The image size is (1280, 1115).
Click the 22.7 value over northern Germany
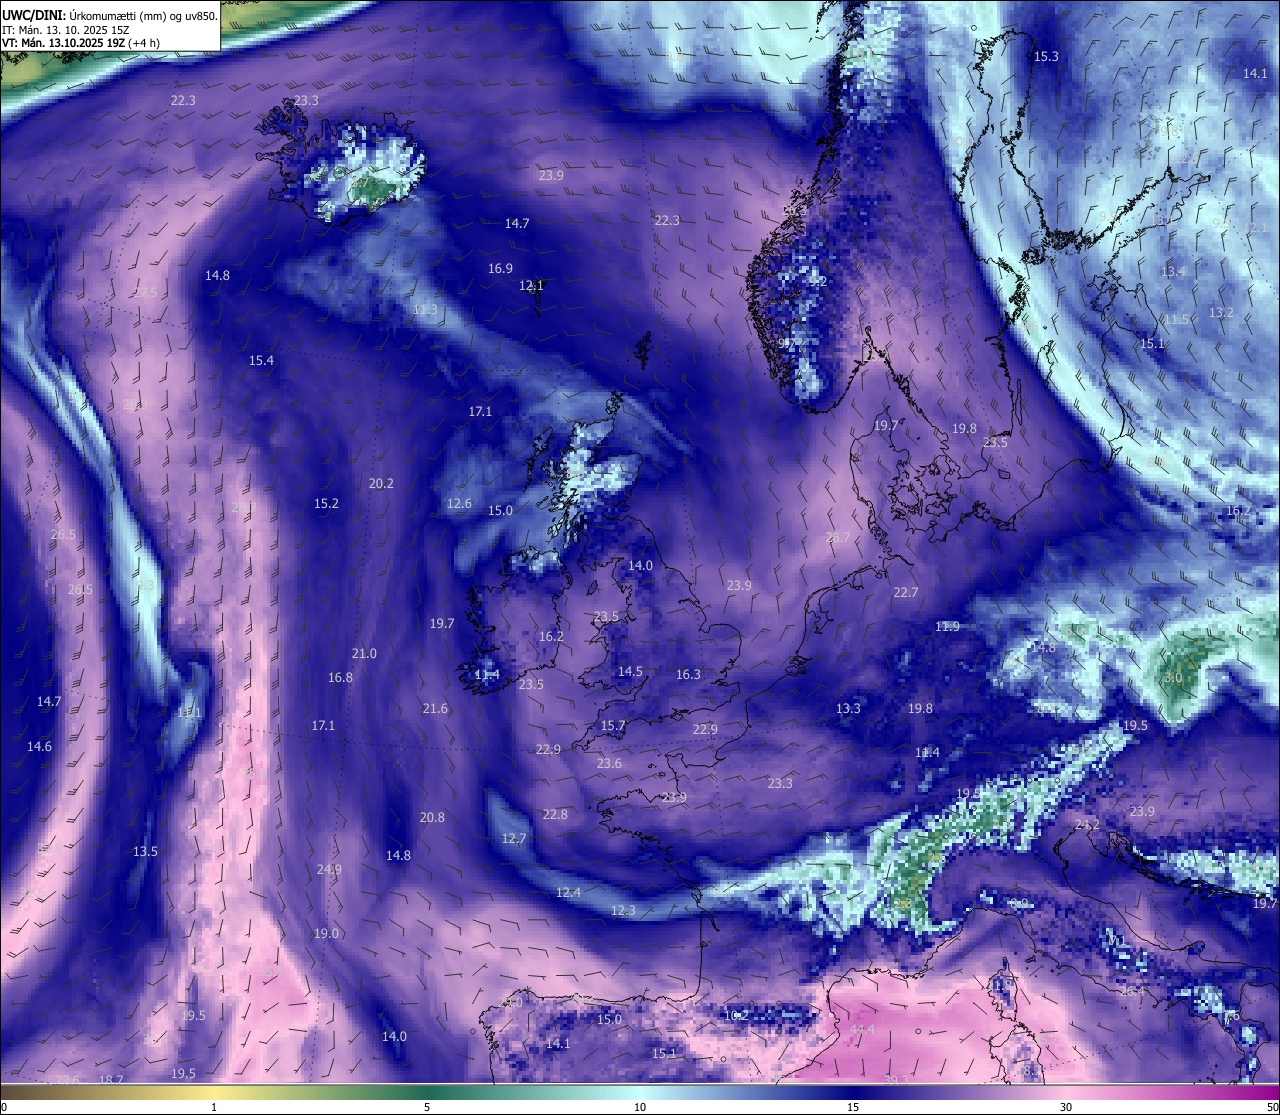[906, 592]
